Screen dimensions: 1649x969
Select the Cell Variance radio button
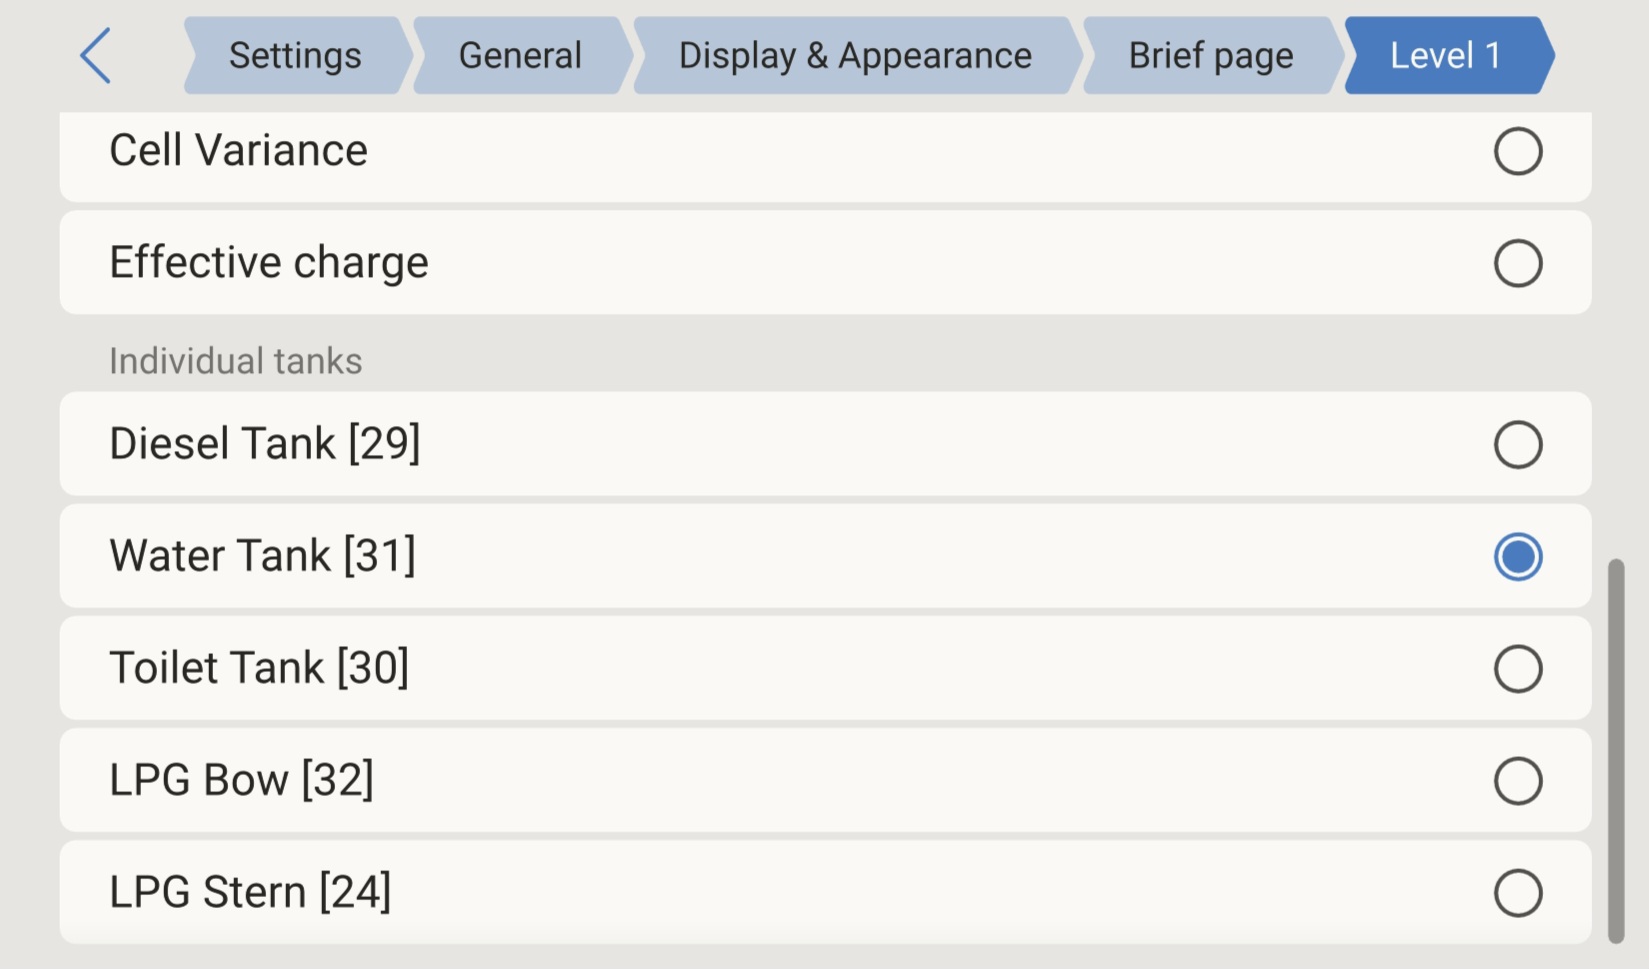click(x=1517, y=152)
